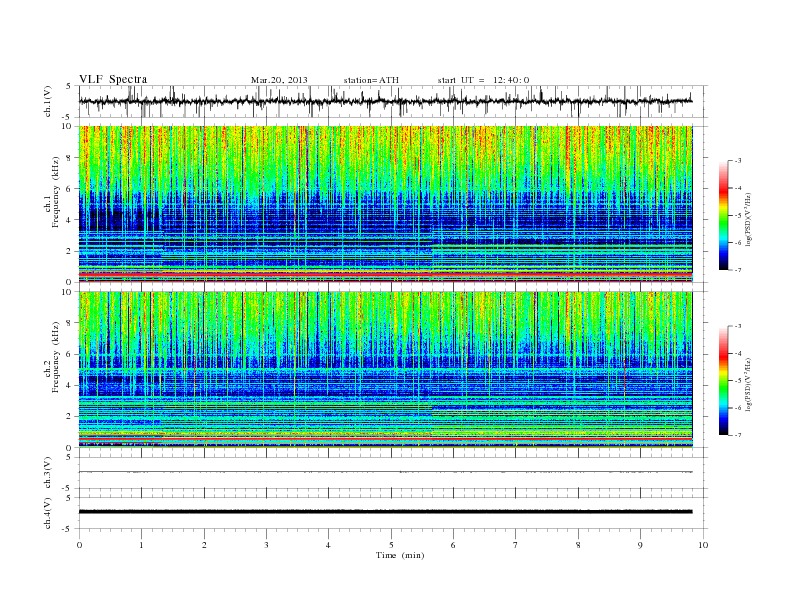Click the ch.2 spectrogram panel
This screenshot has width=792, height=612.
click(x=385, y=370)
